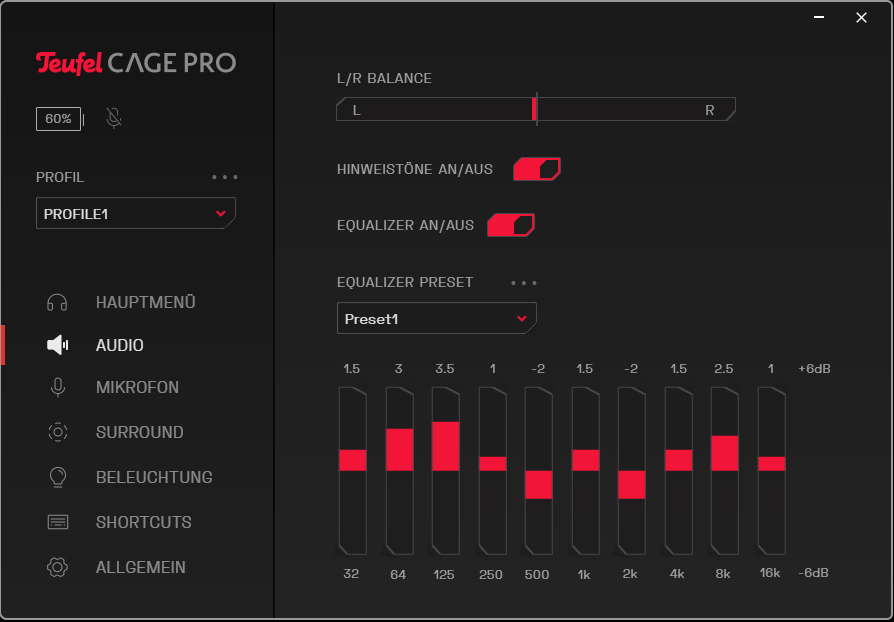Adjust the 125 Hz equalizer band slider
This screenshot has height=622, width=894.
click(x=445, y=471)
